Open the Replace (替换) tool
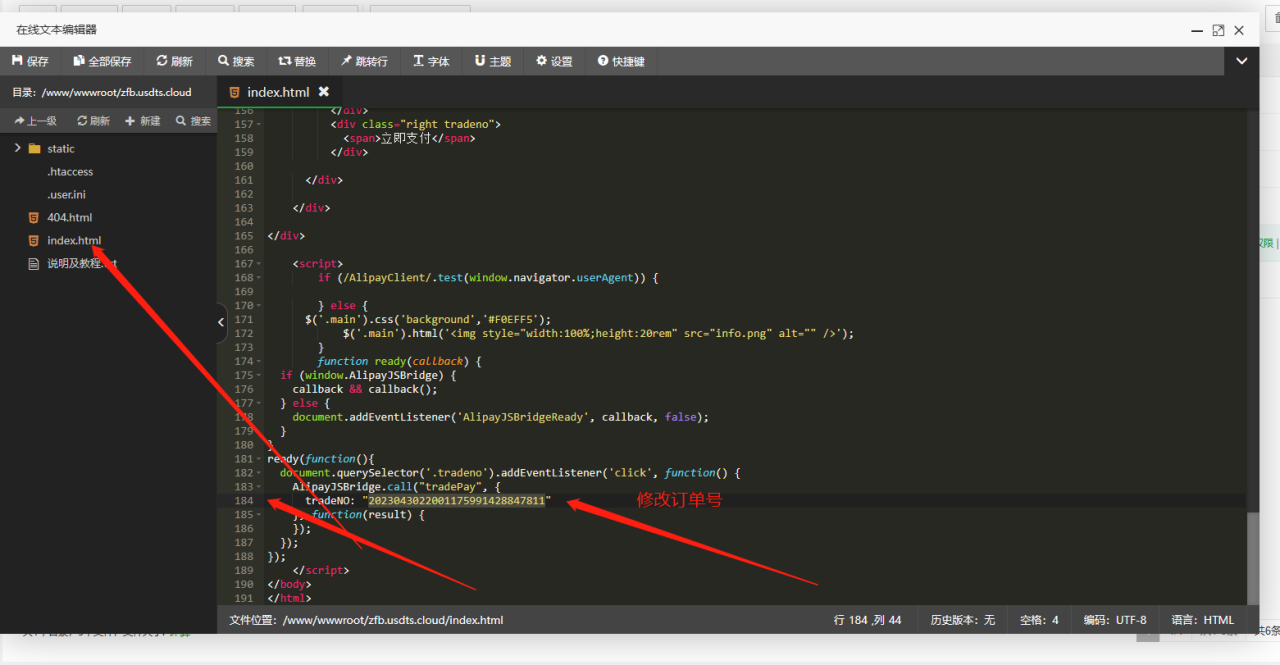1280x665 pixels. [297, 61]
